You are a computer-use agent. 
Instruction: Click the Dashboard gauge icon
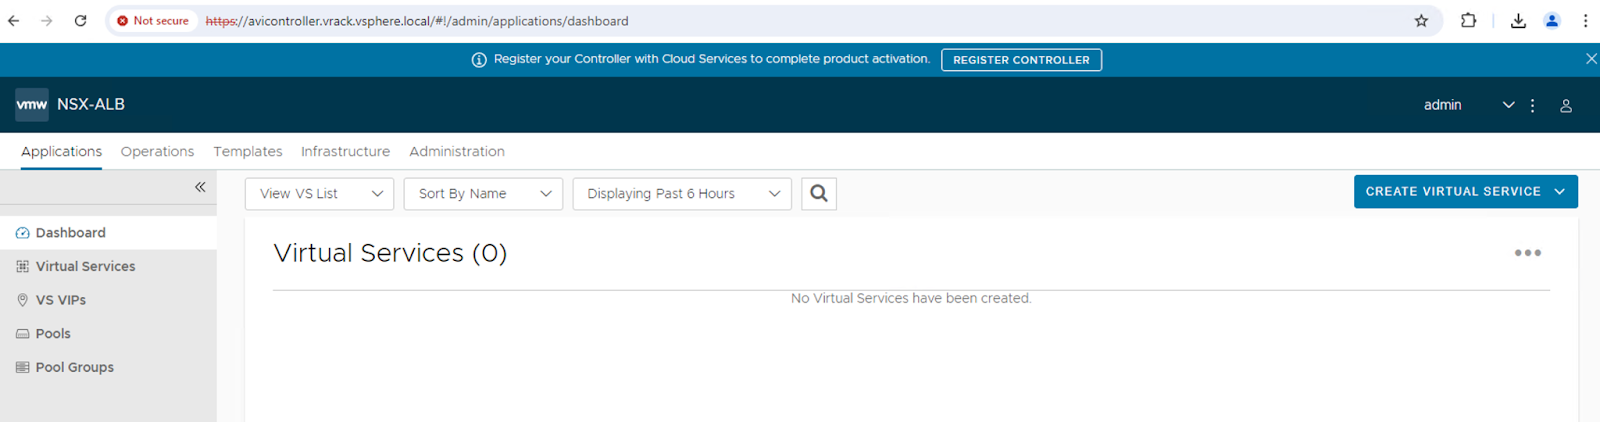pyautogui.click(x=22, y=233)
